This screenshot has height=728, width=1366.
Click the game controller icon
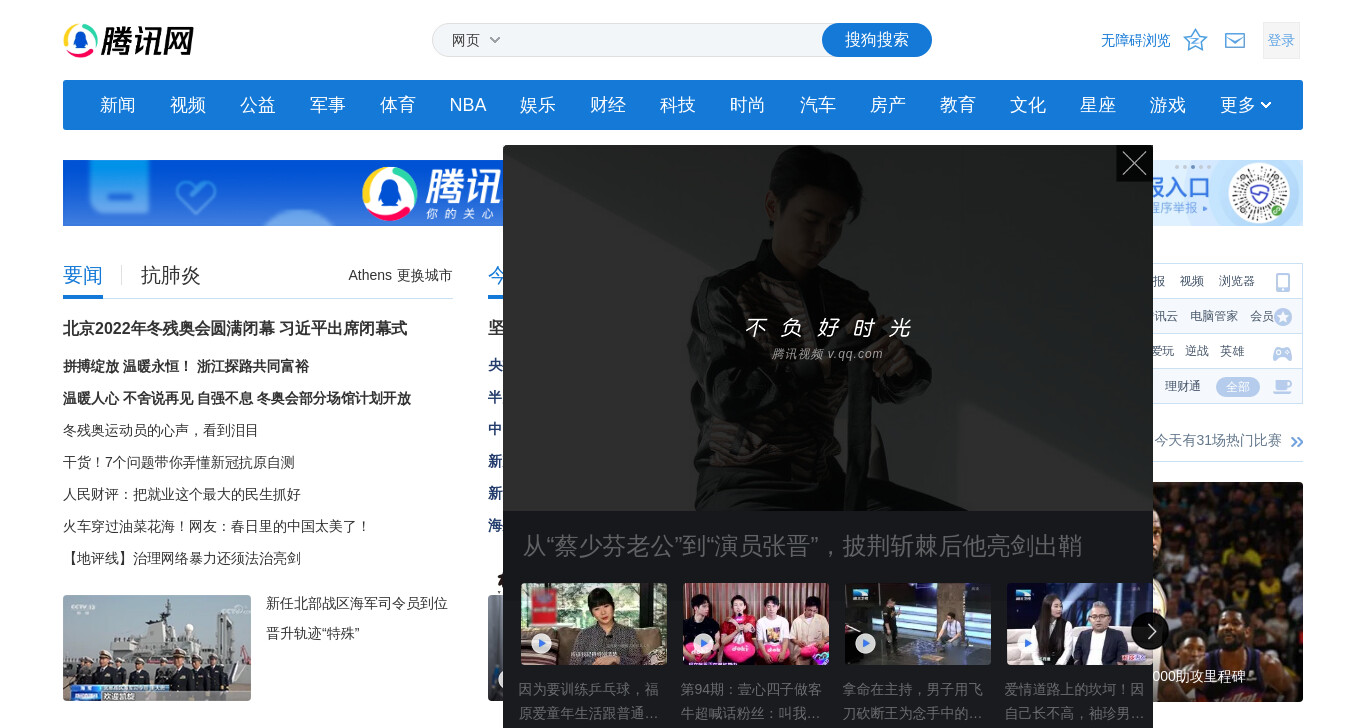pos(1282,353)
